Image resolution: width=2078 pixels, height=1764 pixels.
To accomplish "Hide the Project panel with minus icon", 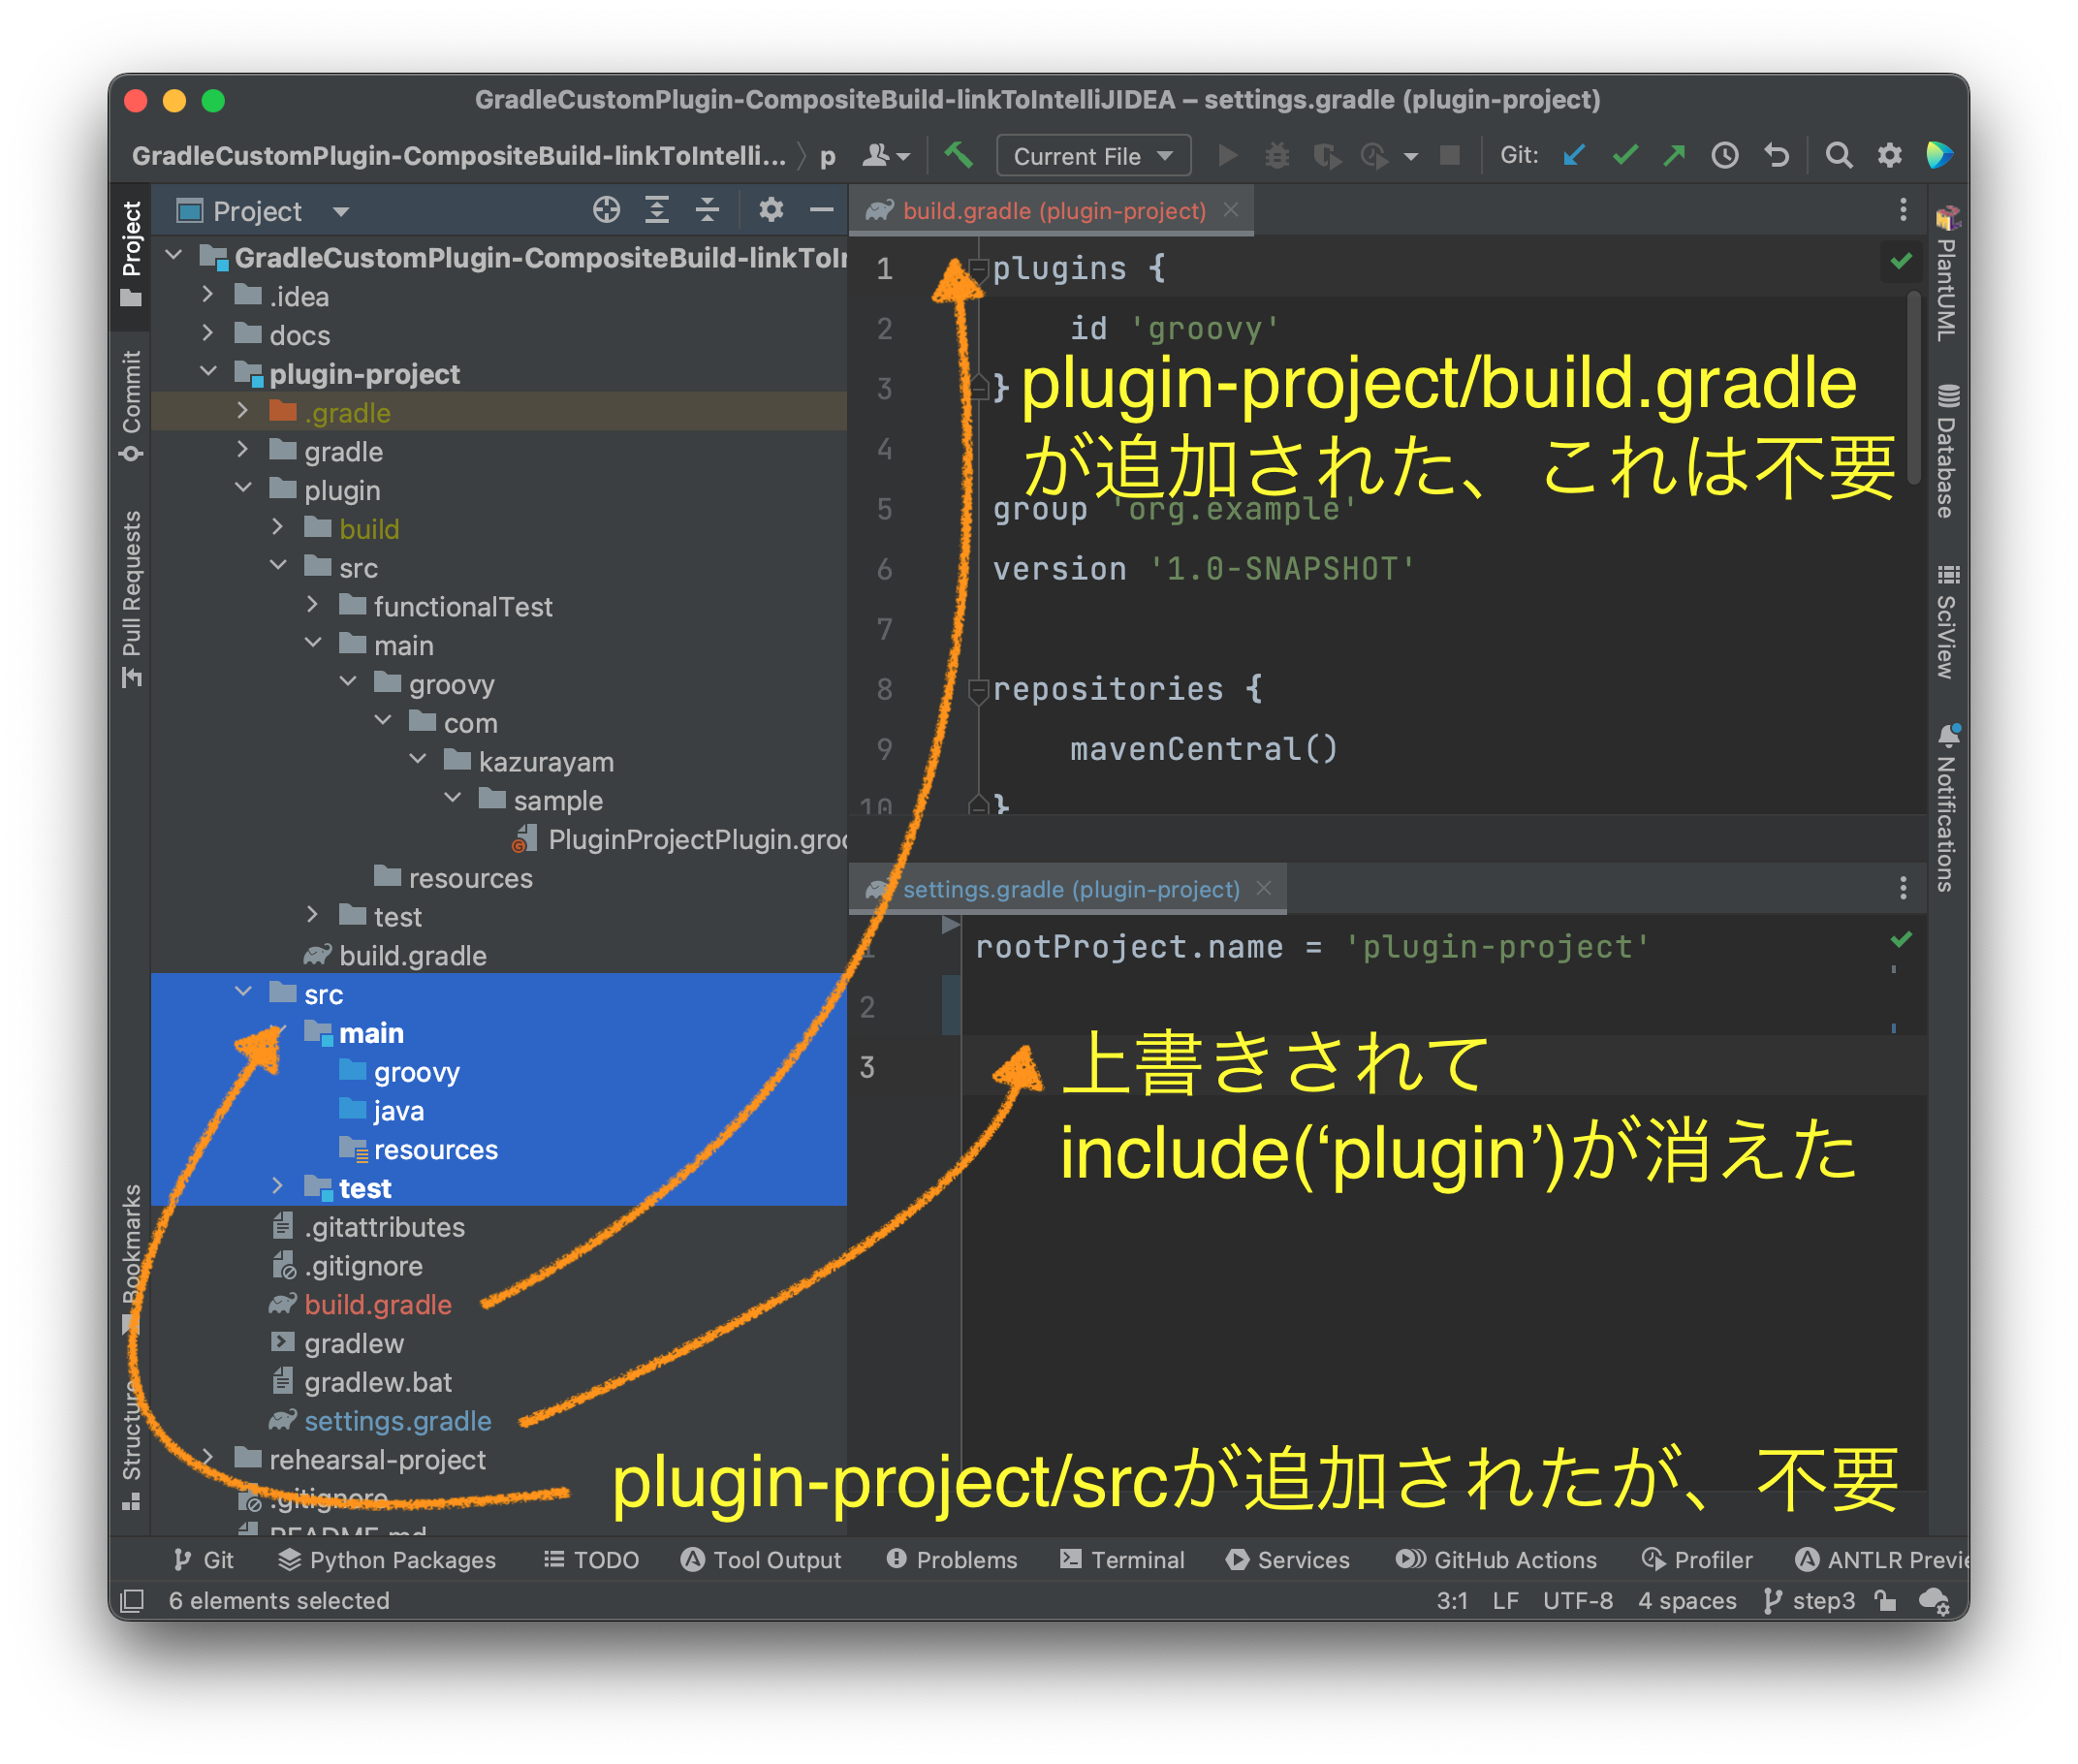I will point(822,210).
